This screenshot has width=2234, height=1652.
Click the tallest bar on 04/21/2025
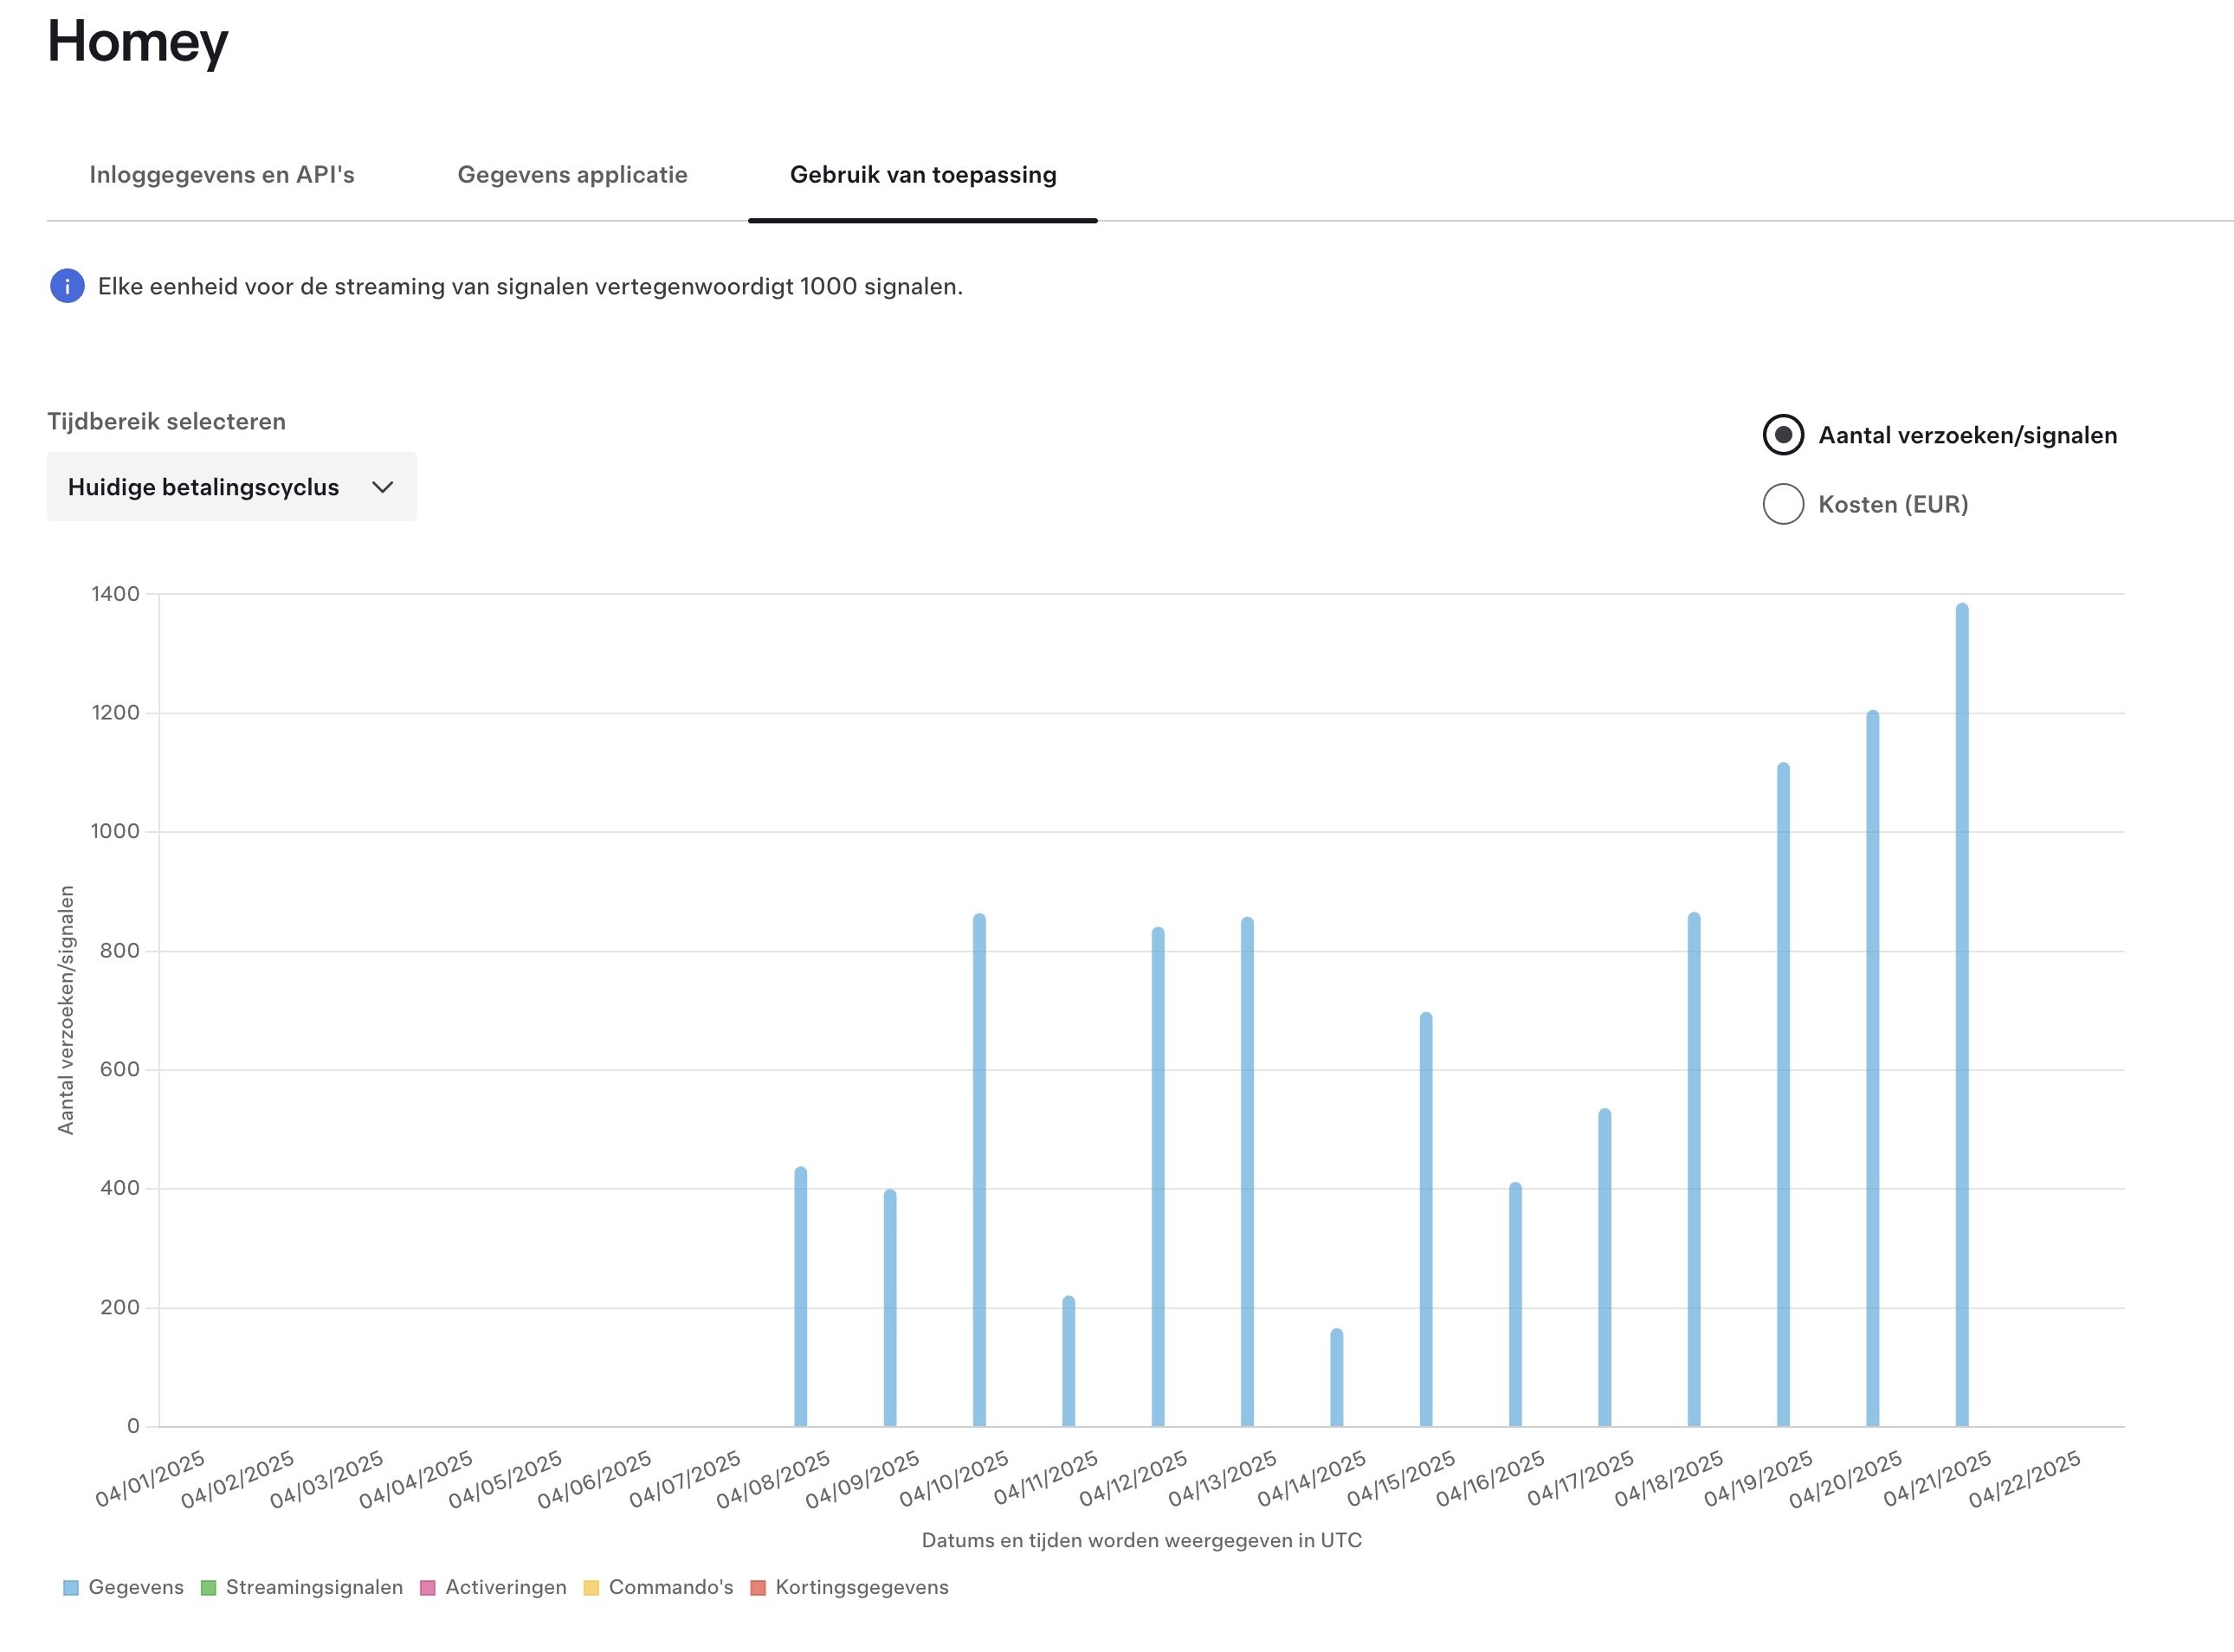(1962, 1015)
